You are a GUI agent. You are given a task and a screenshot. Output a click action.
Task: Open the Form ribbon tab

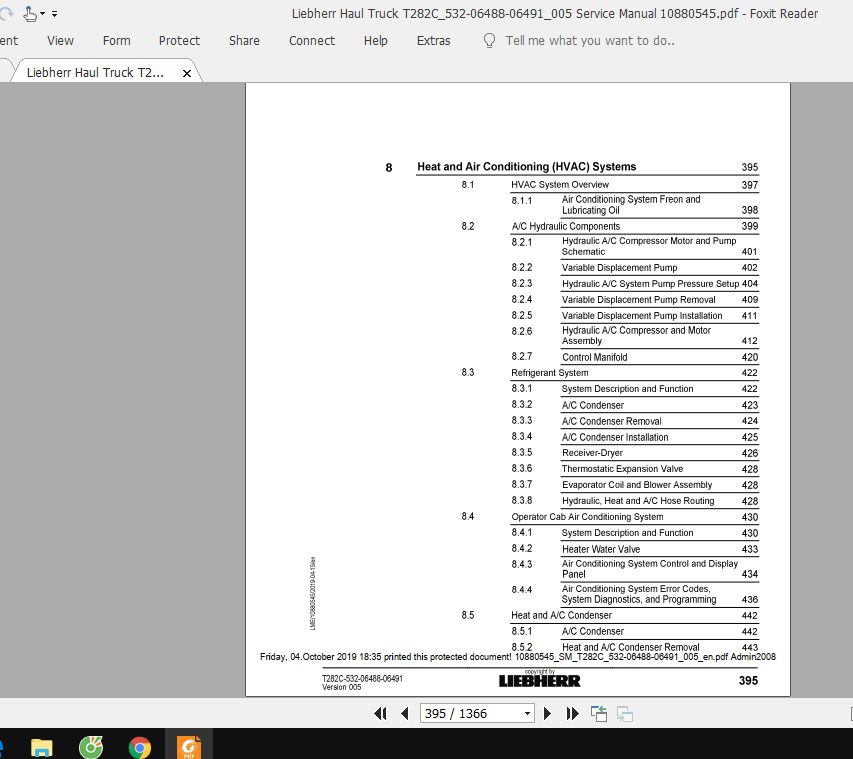[116, 41]
